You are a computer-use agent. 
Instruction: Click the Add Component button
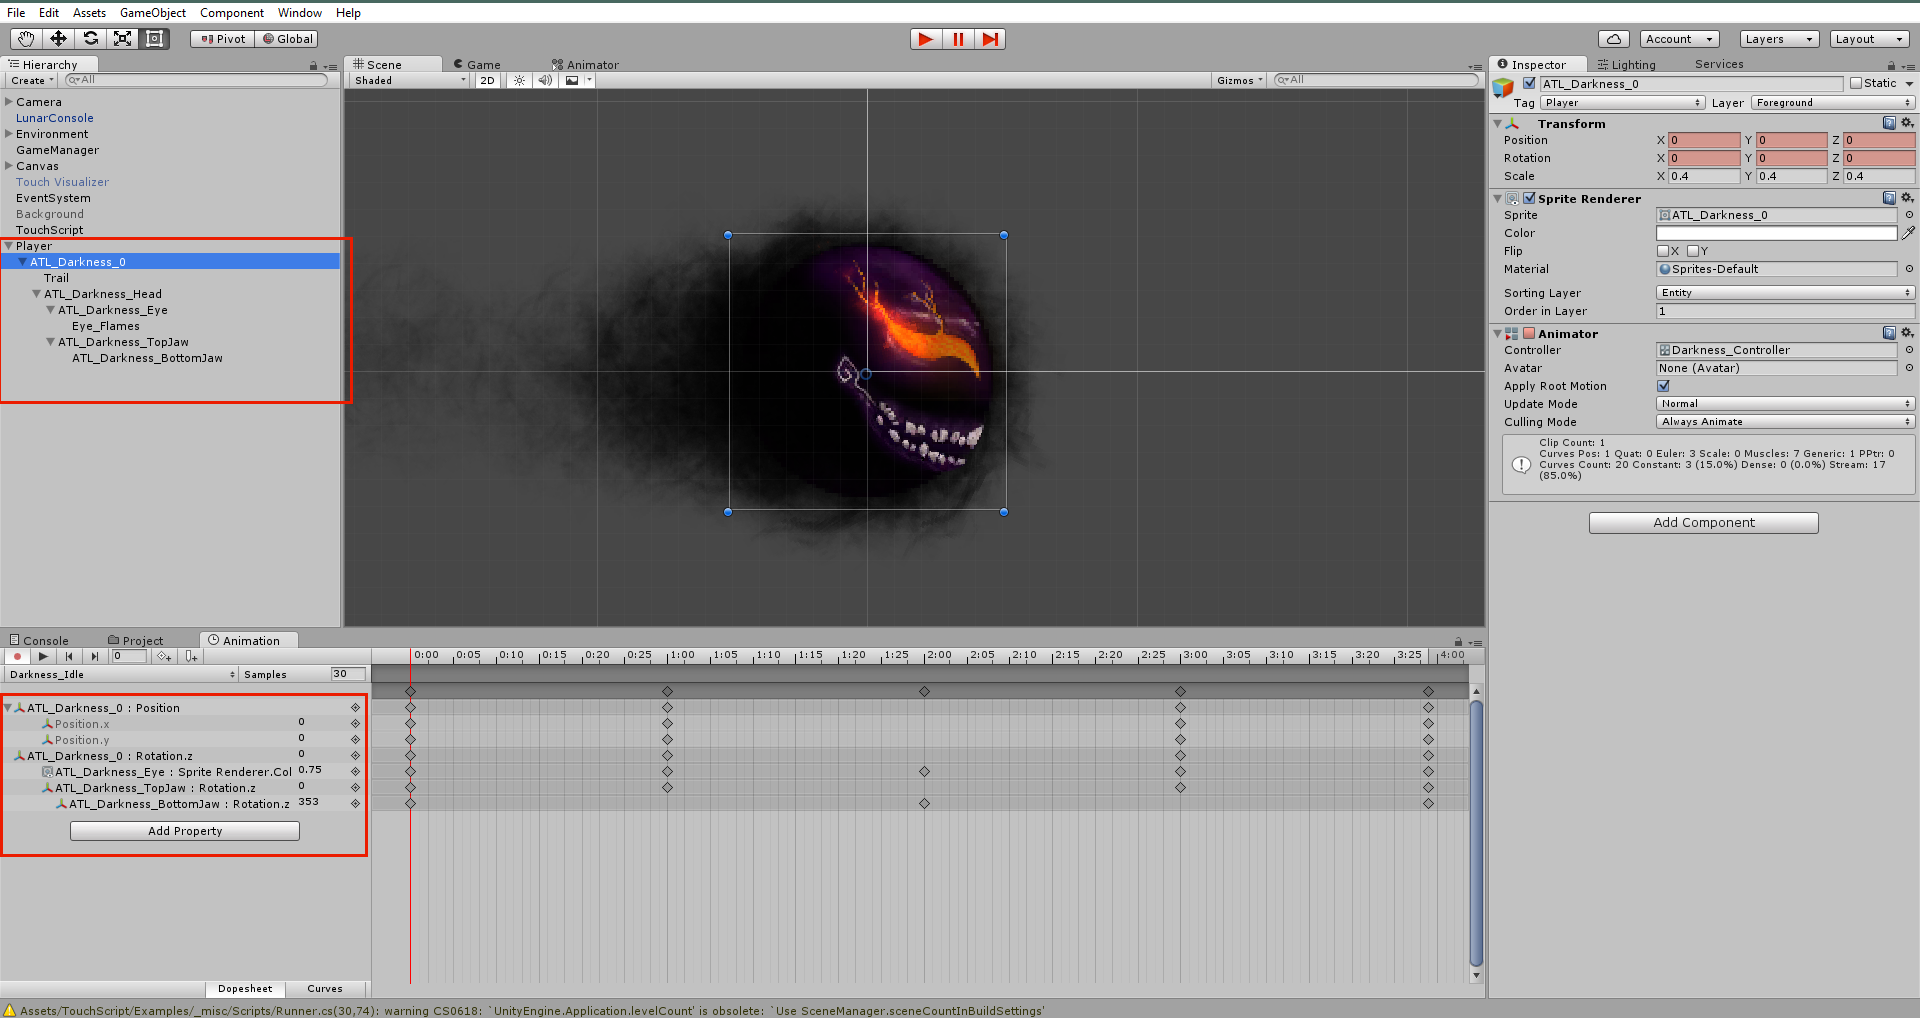[x=1703, y=522]
